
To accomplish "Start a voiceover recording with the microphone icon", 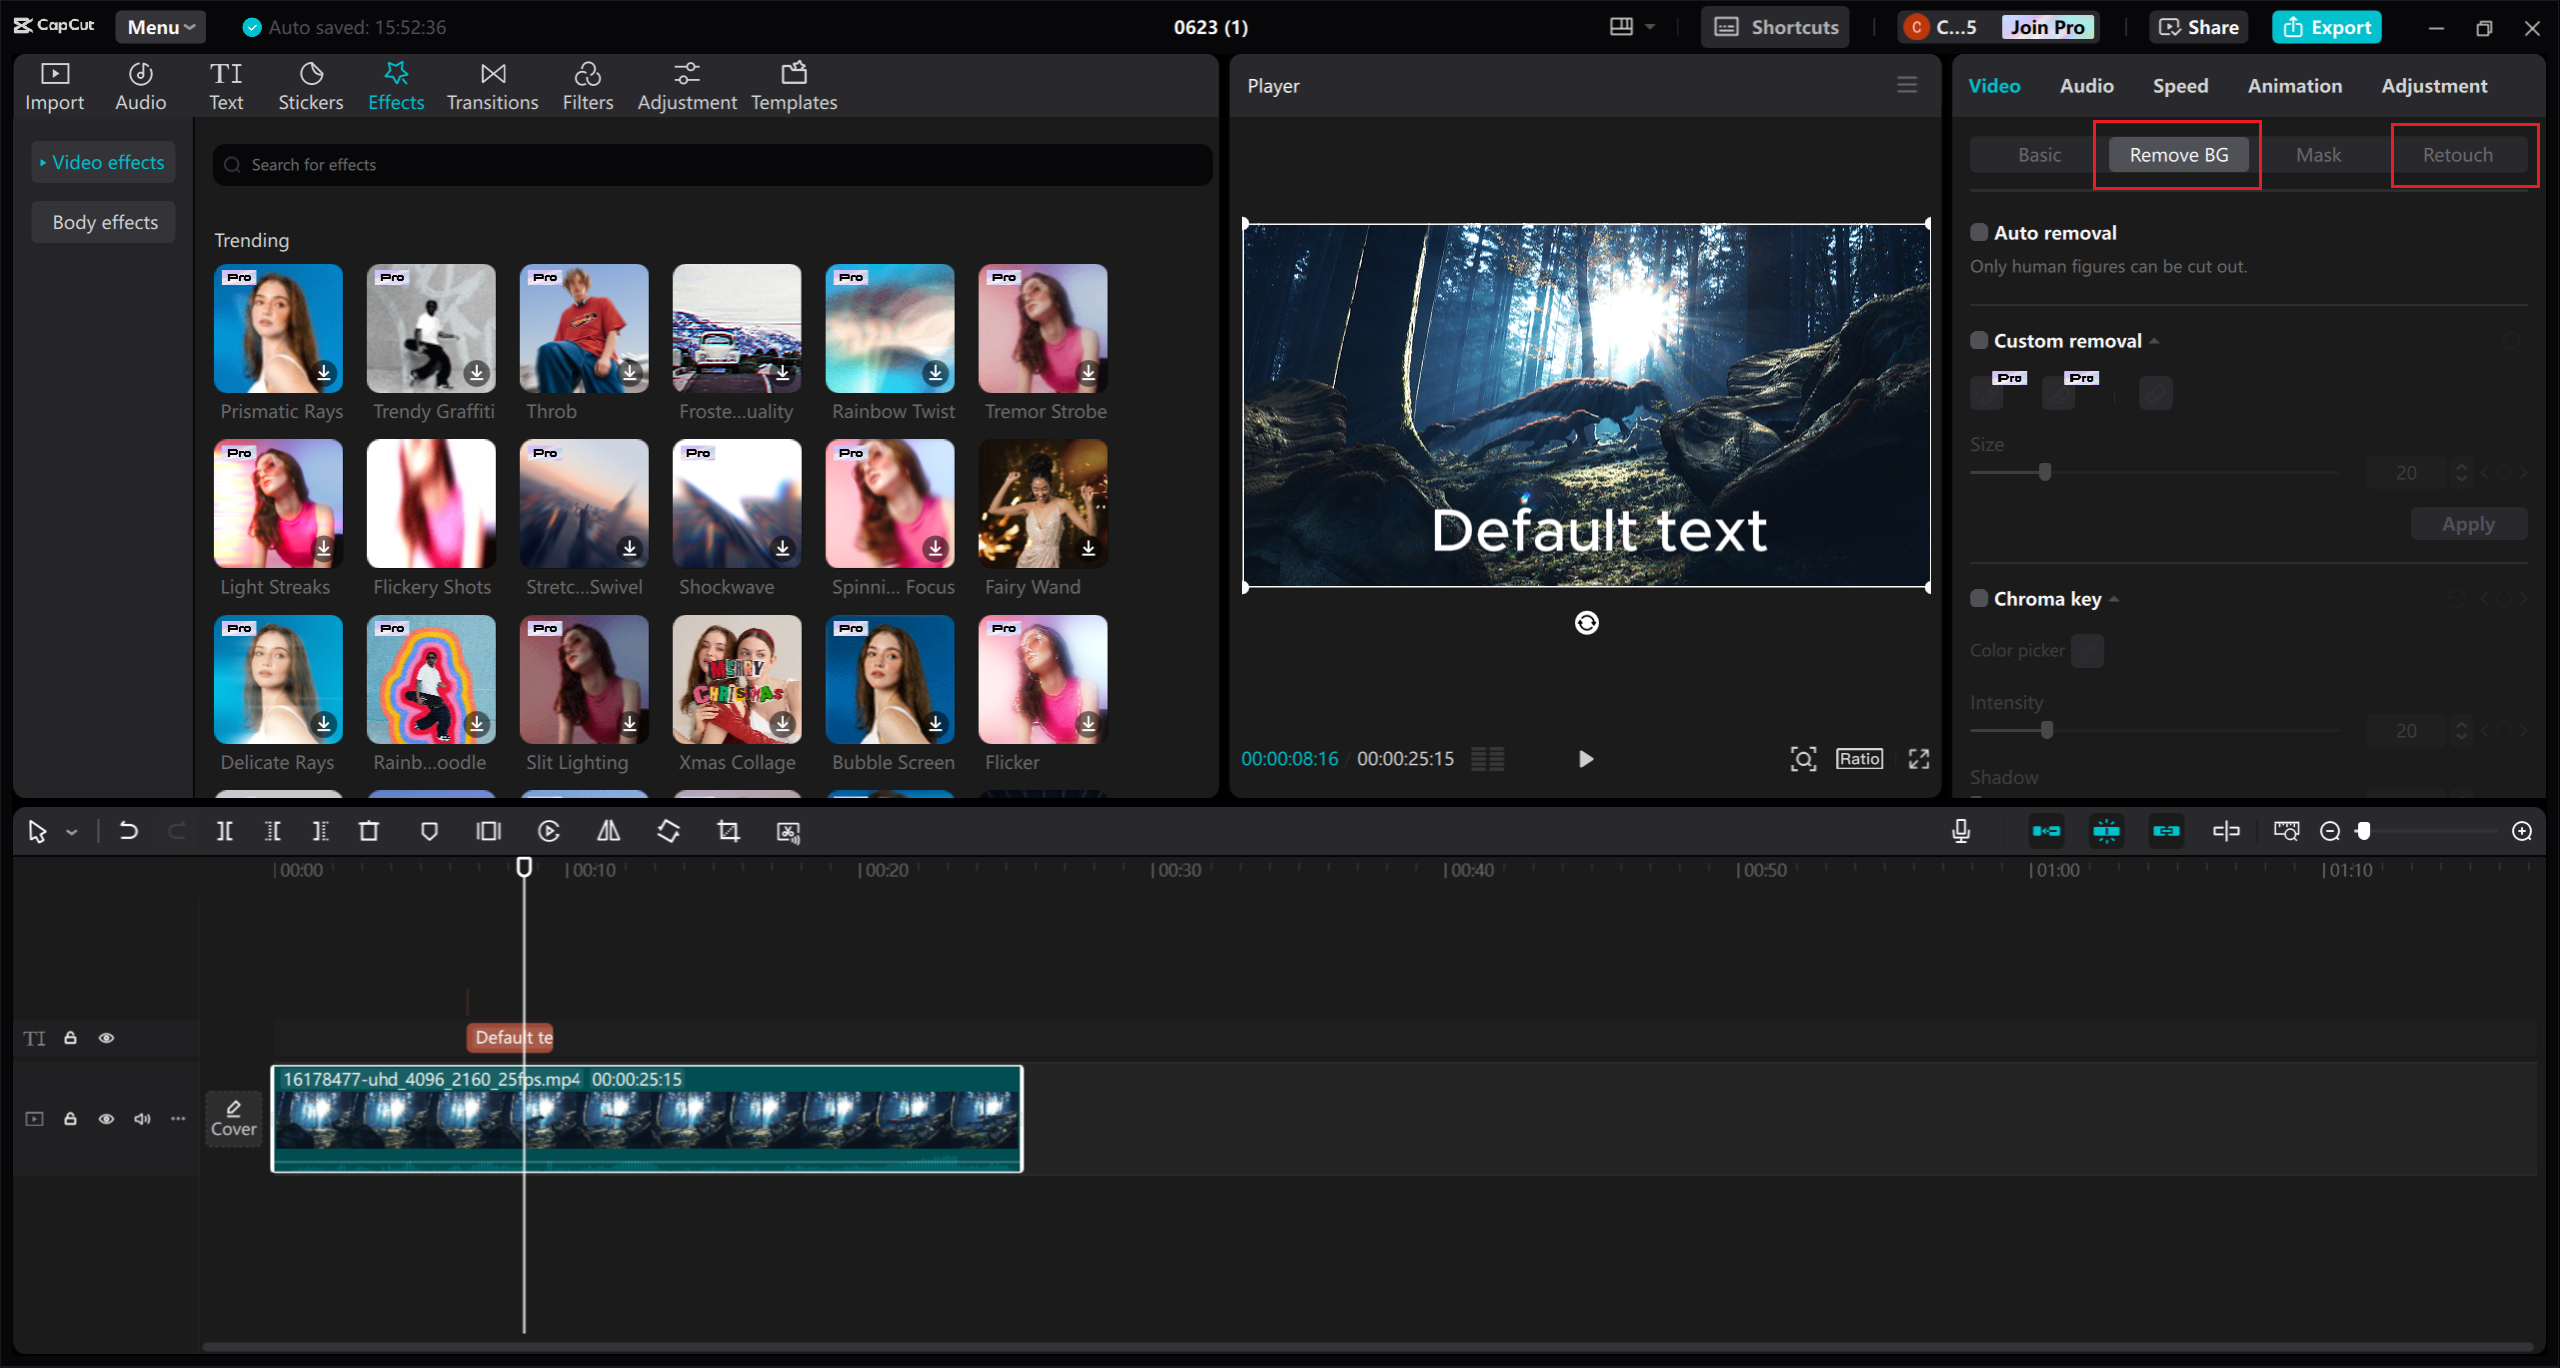I will click(x=1961, y=831).
